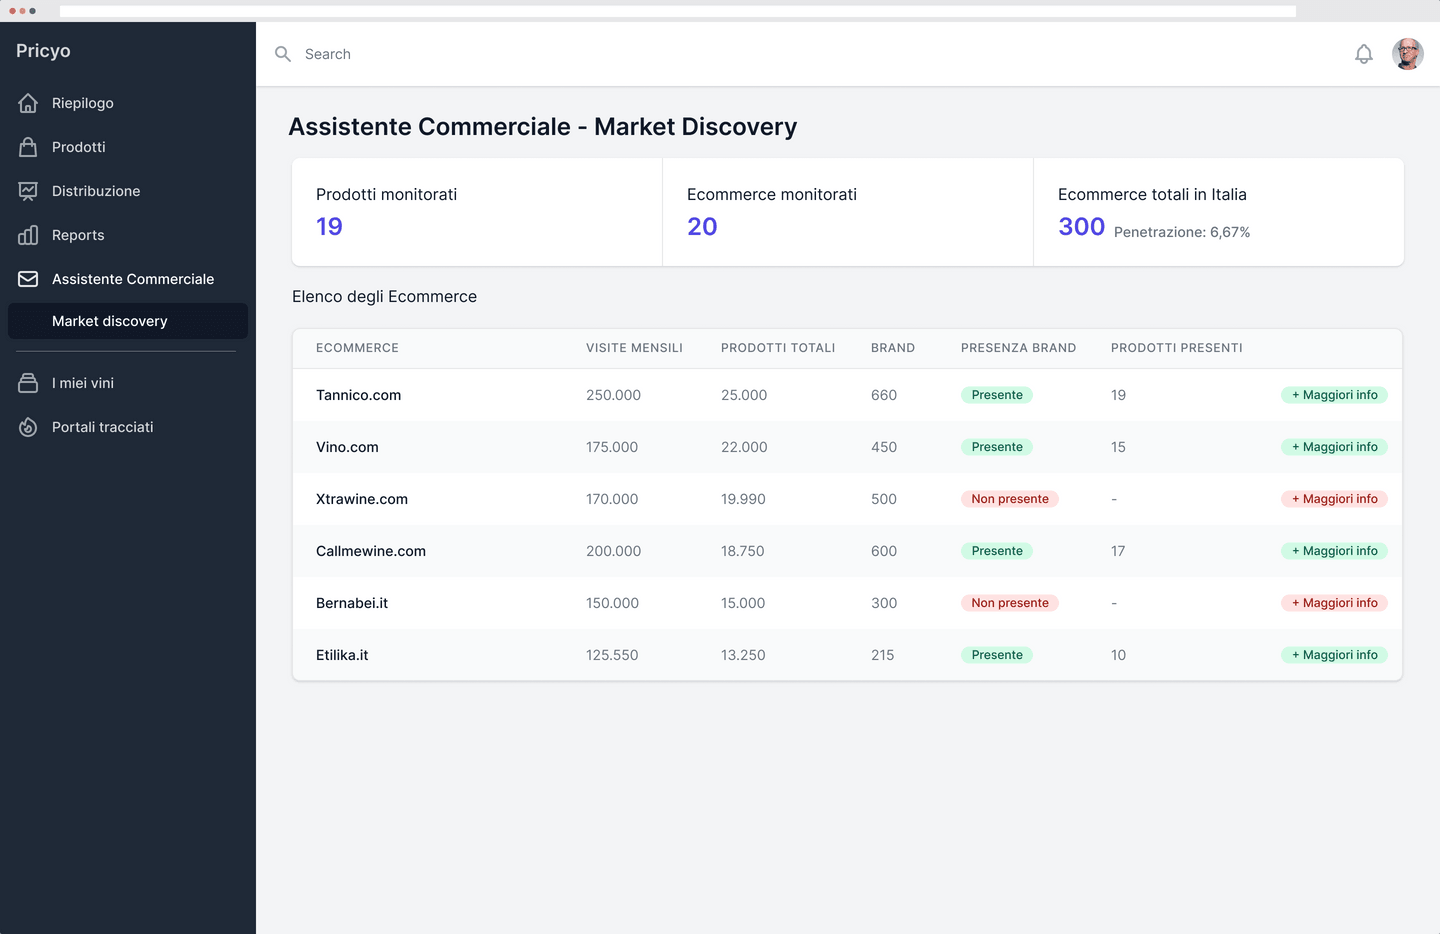Click the PRODOTTI PRESENTI column header

[1176, 348]
